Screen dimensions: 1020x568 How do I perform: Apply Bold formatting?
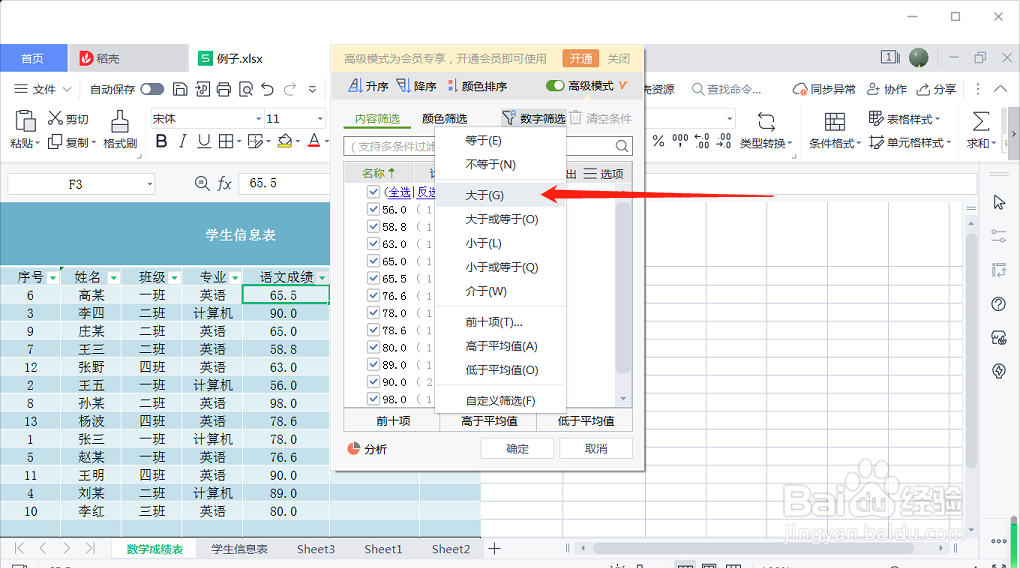[x=161, y=141]
